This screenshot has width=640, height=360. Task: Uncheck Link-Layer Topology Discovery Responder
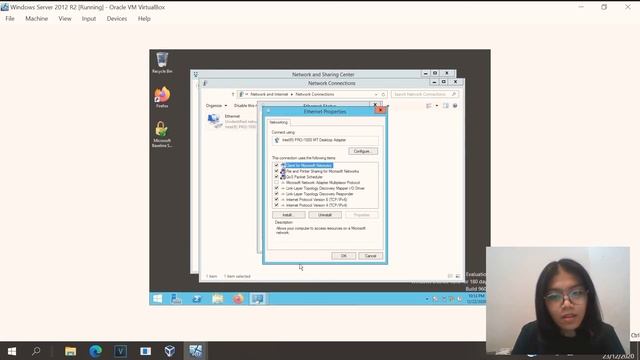(x=276, y=194)
